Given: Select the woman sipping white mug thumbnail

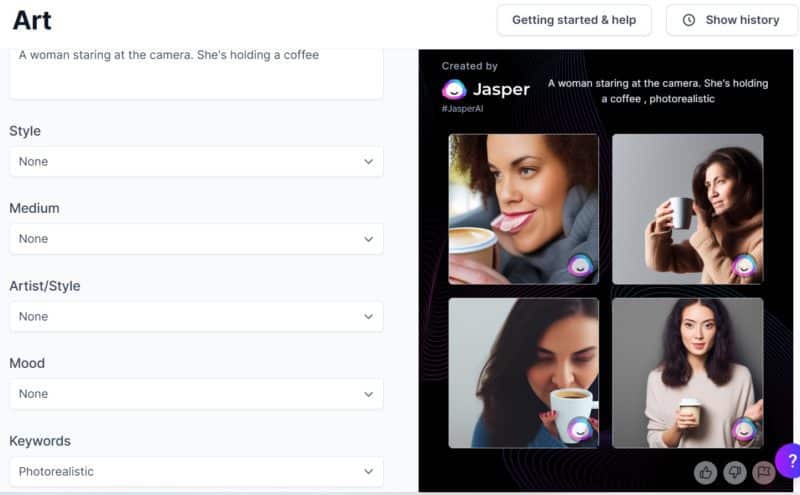Looking at the screenshot, I should pos(523,373).
